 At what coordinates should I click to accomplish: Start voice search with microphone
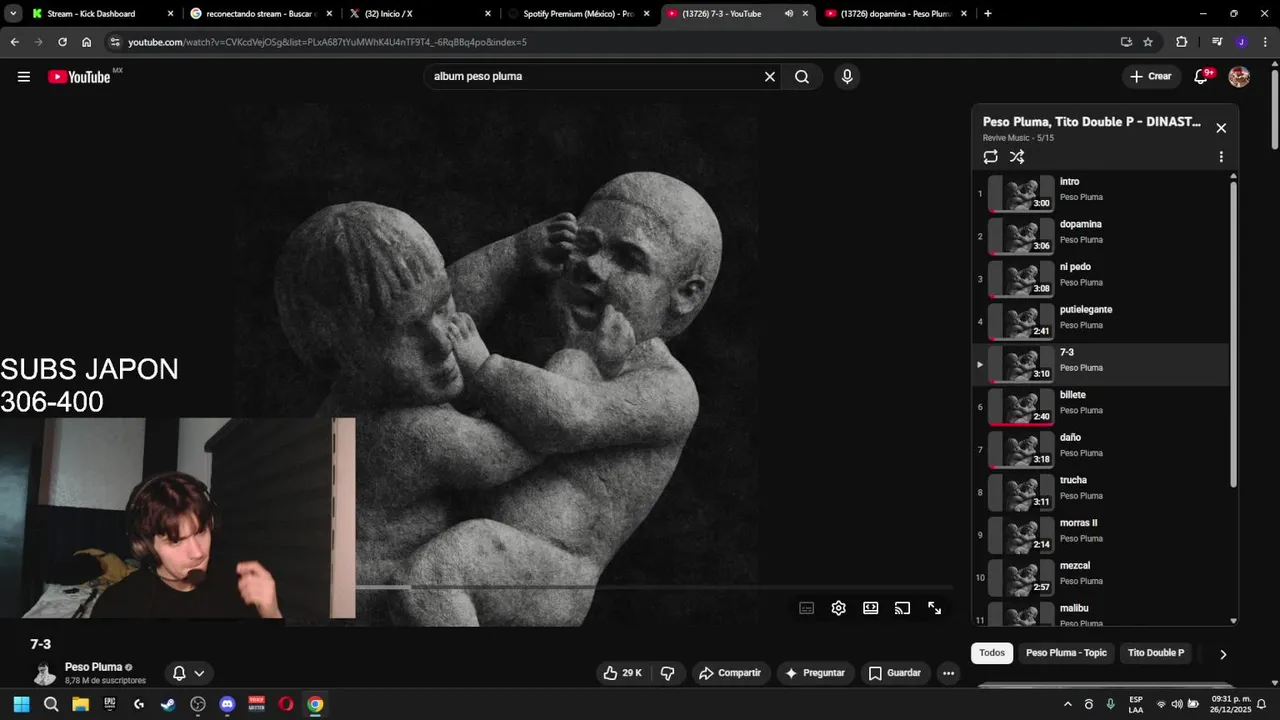[847, 77]
